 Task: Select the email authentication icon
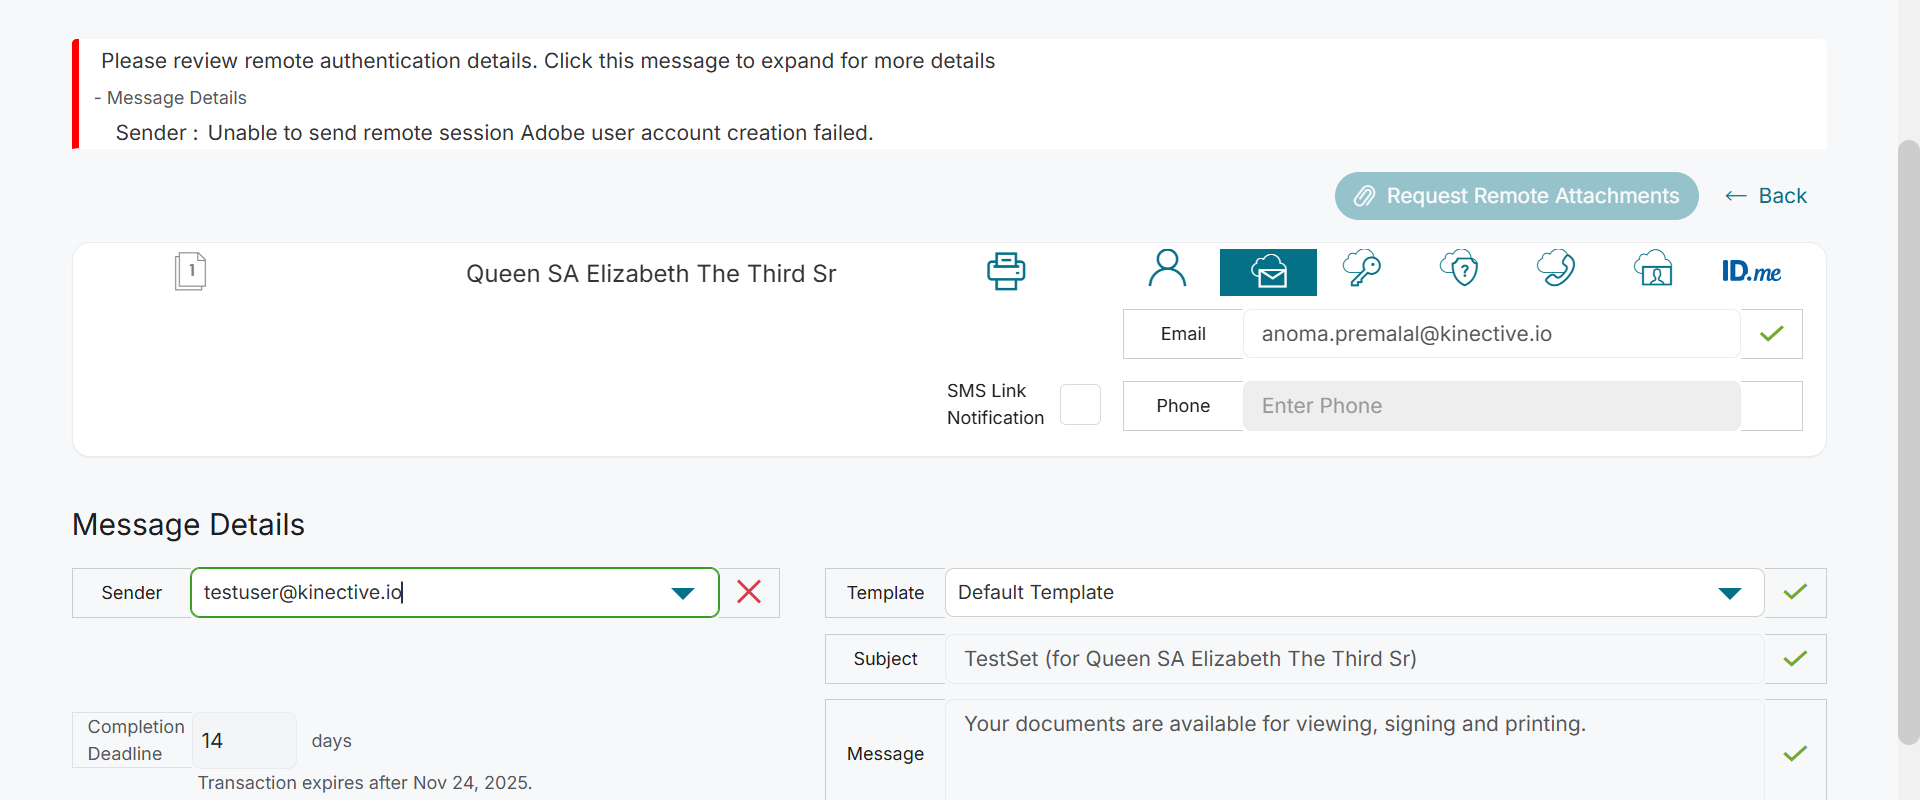[1268, 272]
